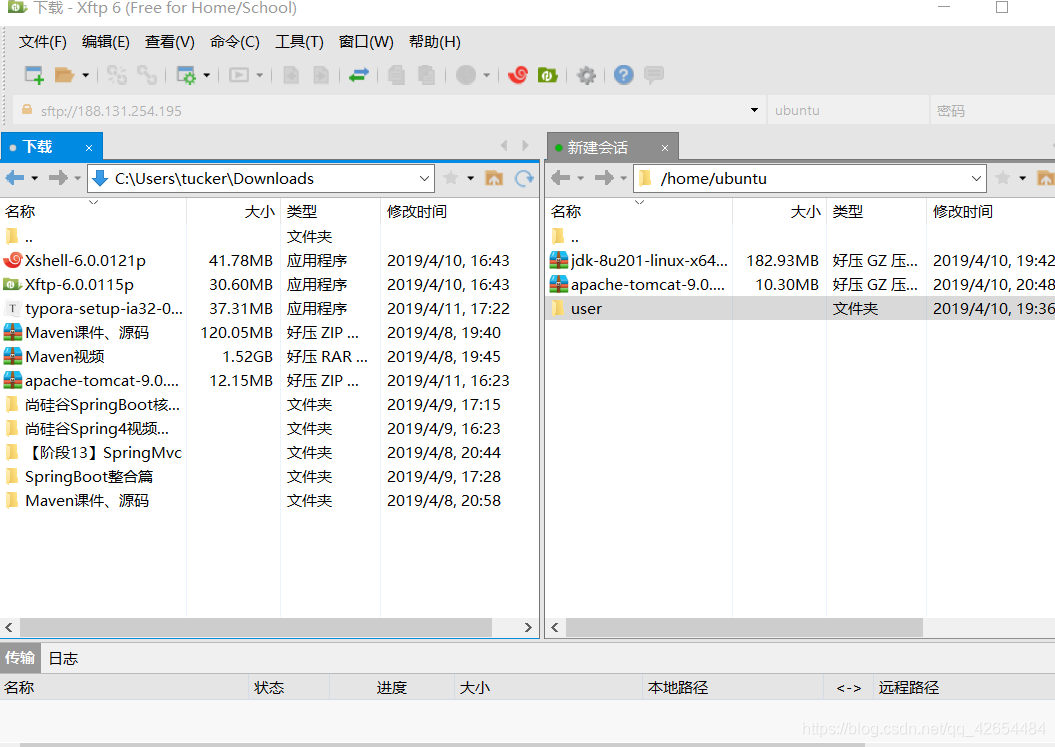Close the 新建会话 tab
Viewport: 1055px width, 747px height.
(665, 148)
